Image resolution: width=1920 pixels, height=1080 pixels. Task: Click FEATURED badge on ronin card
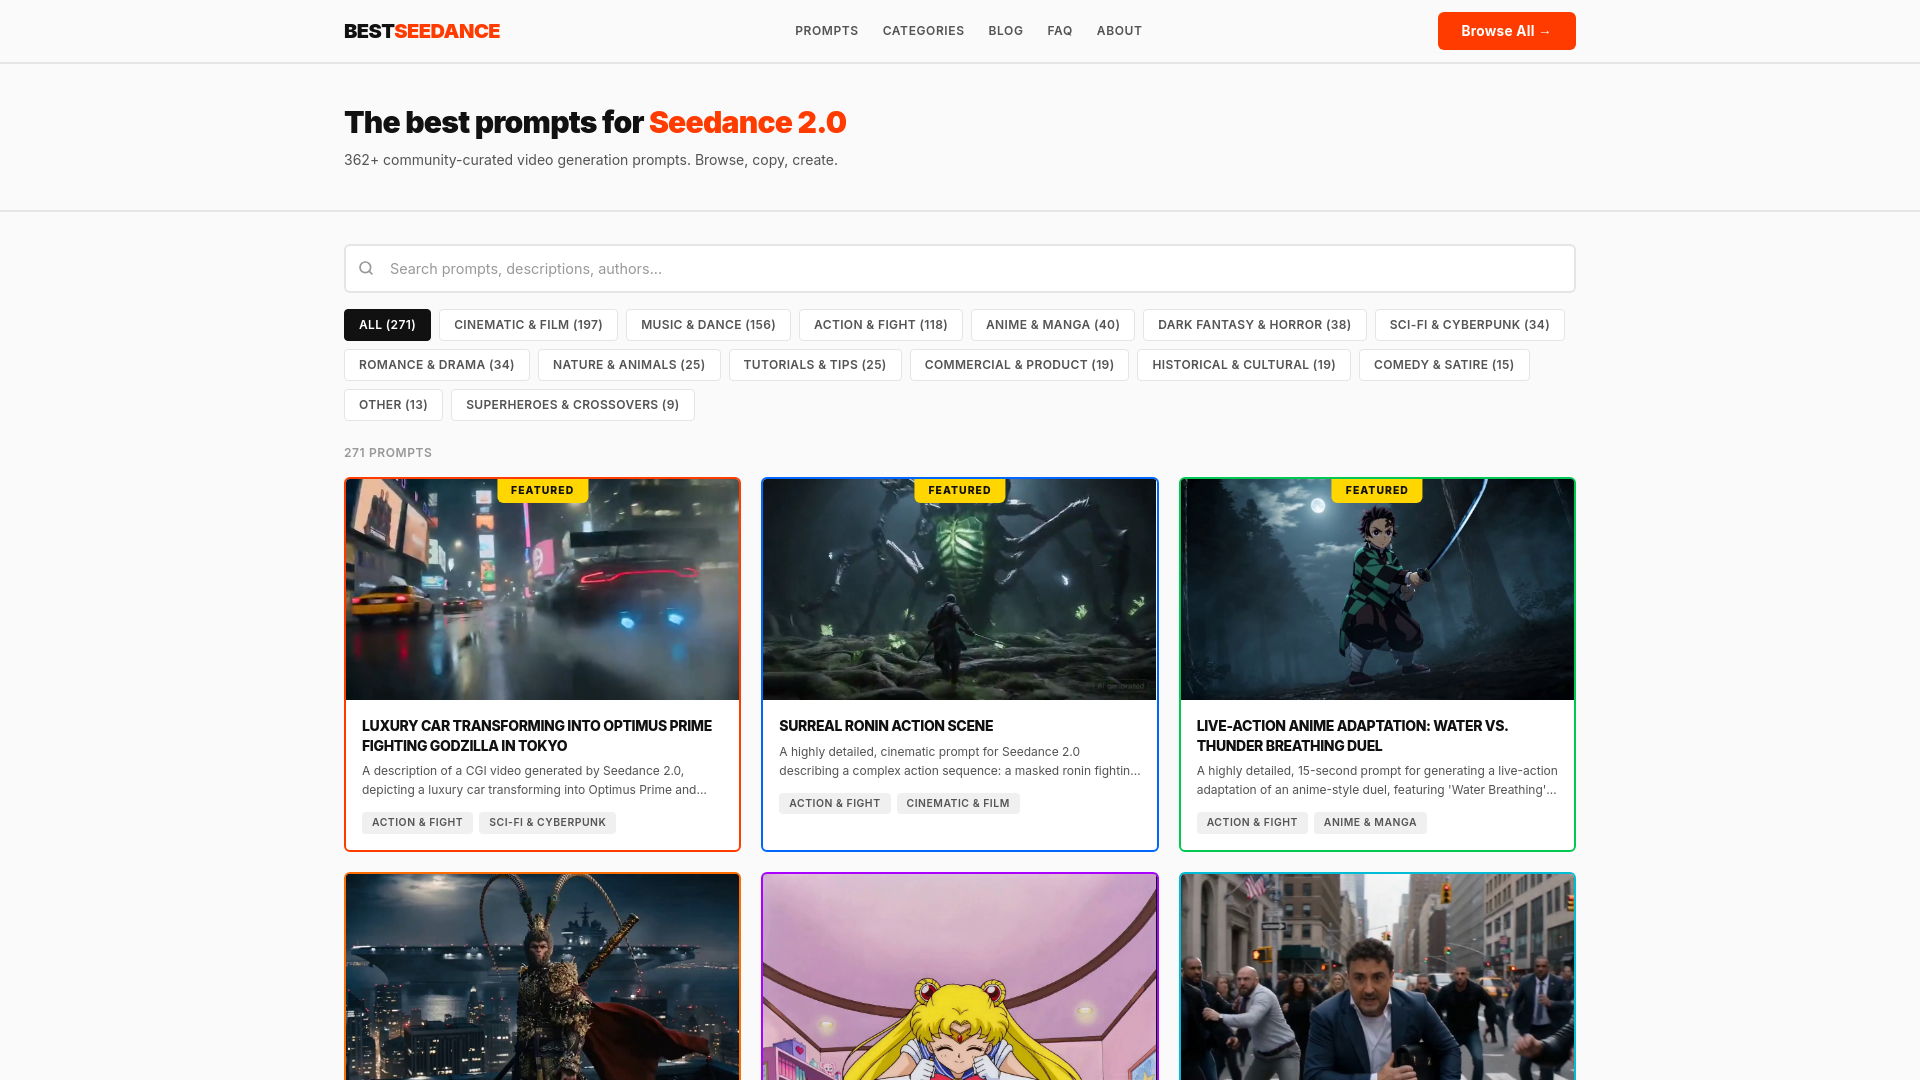pos(959,490)
